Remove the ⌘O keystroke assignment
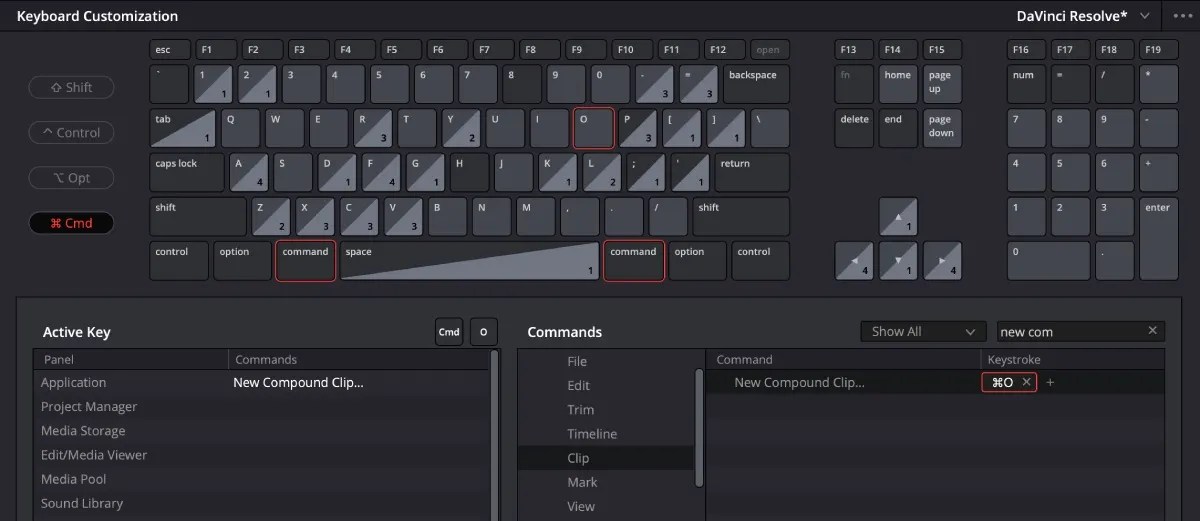The height and width of the screenshot is (521, 1200). coord(1026,382)
